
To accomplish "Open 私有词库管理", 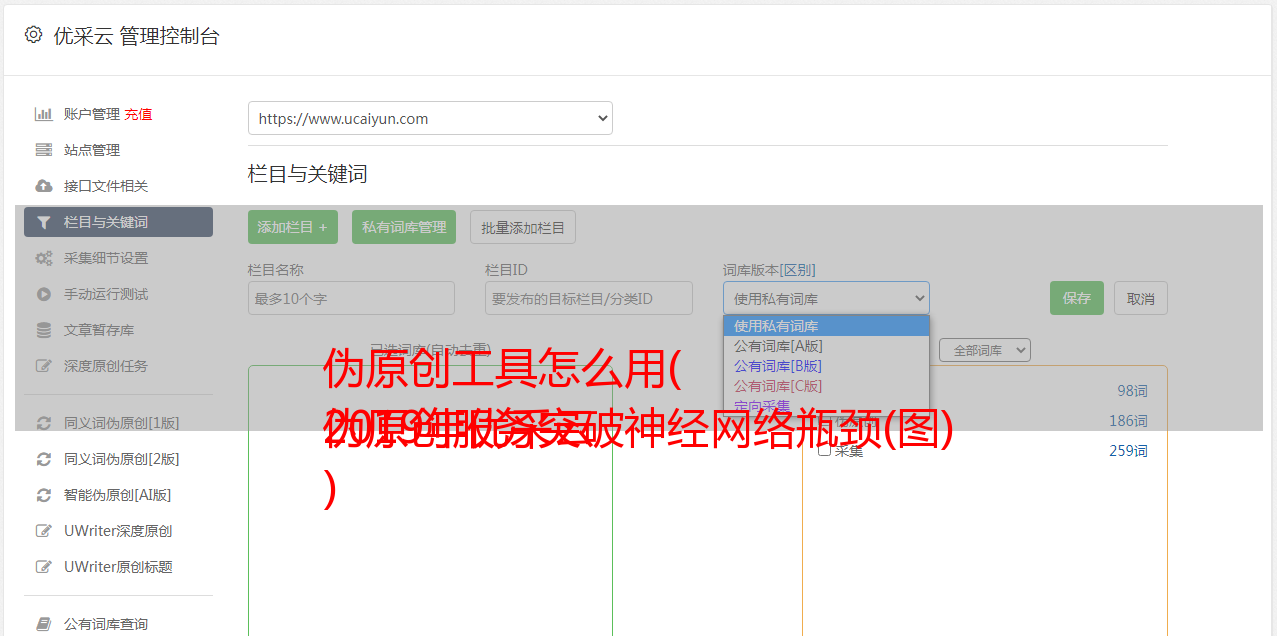I will [404, 227].
